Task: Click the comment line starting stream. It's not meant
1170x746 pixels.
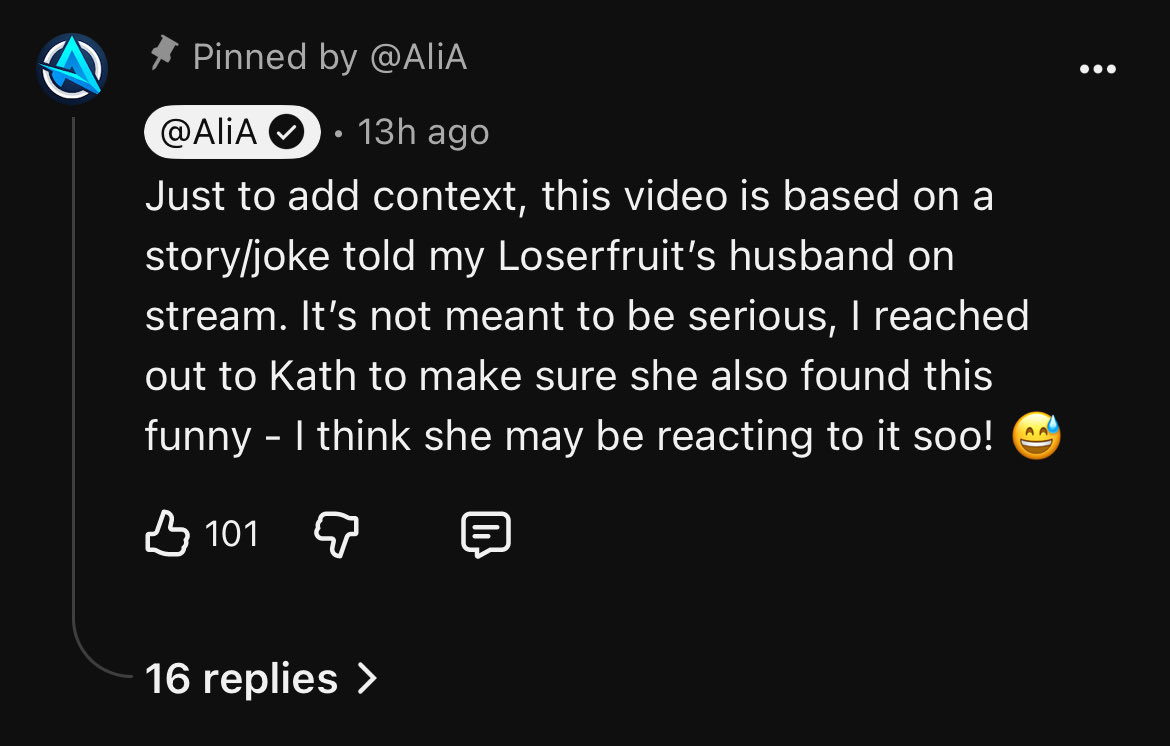Action: (x=587, y=316)
